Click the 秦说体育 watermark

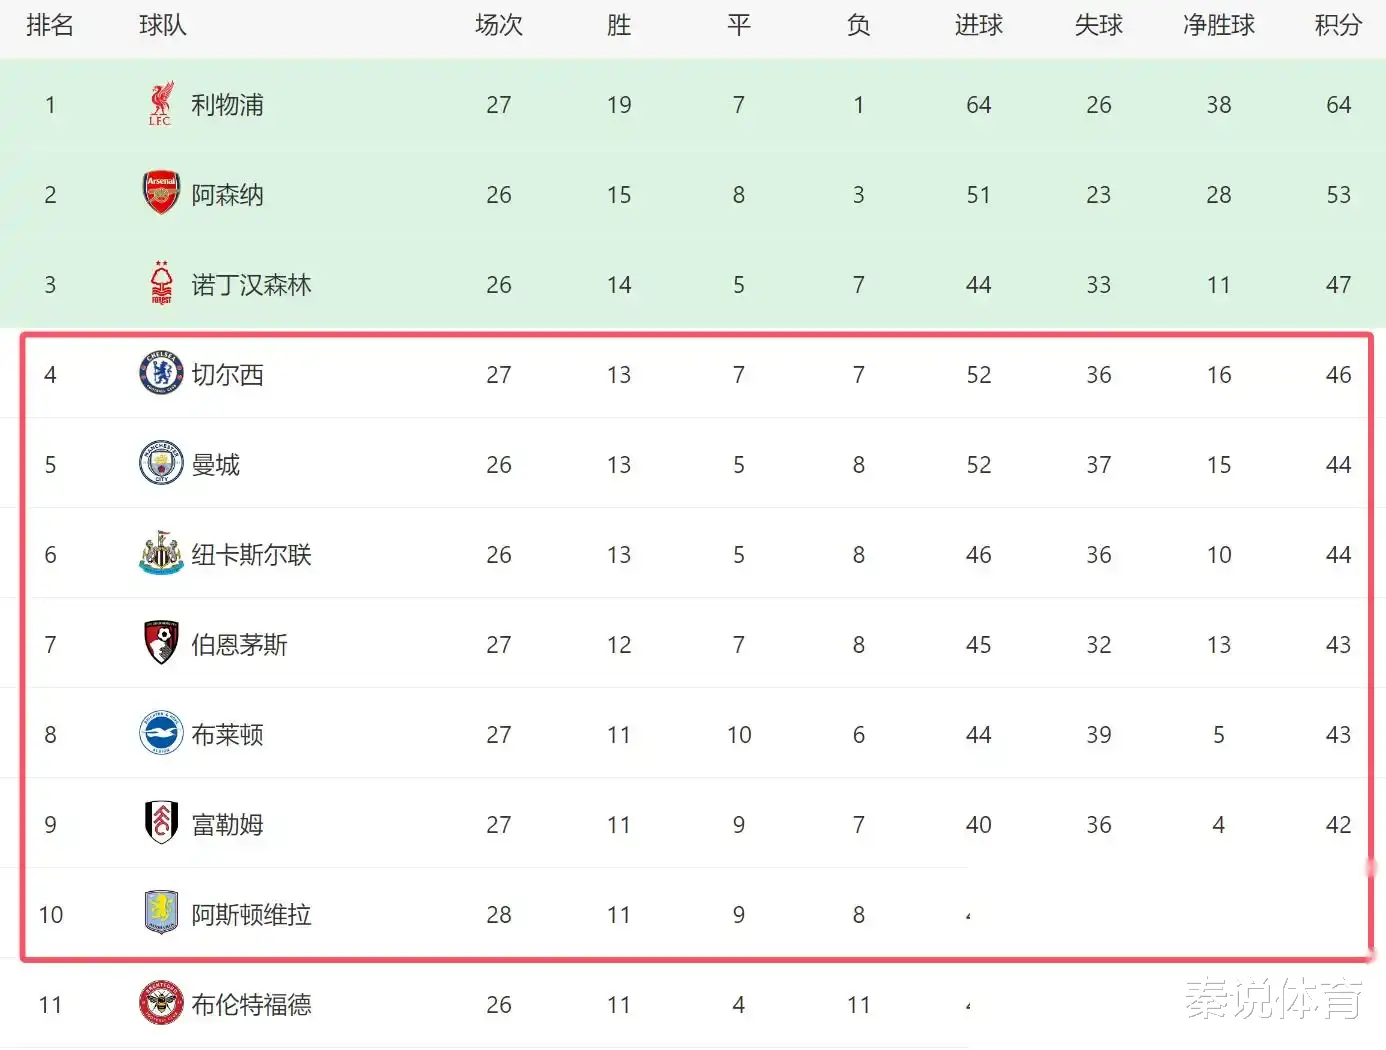[1274, 998]
